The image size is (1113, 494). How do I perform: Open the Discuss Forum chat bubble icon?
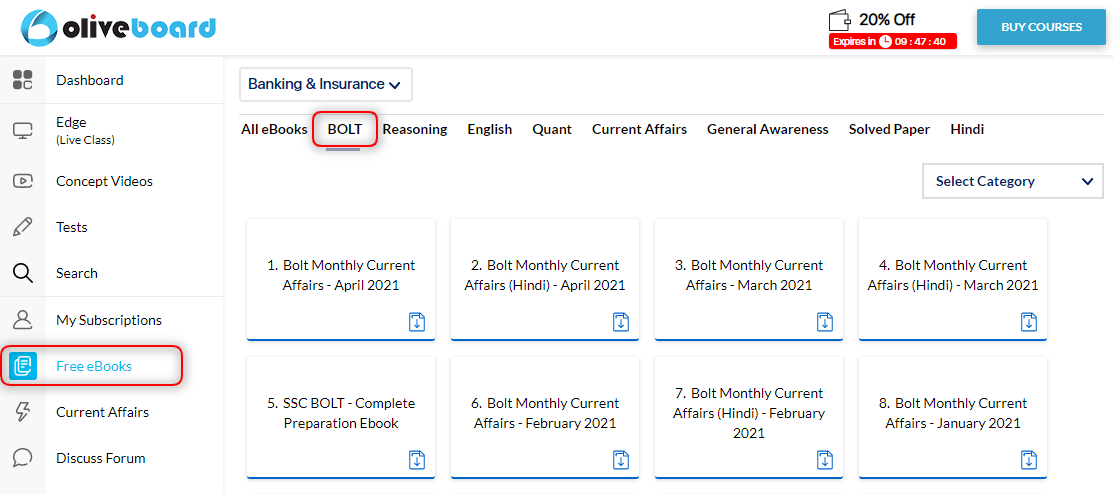(23, 458)
